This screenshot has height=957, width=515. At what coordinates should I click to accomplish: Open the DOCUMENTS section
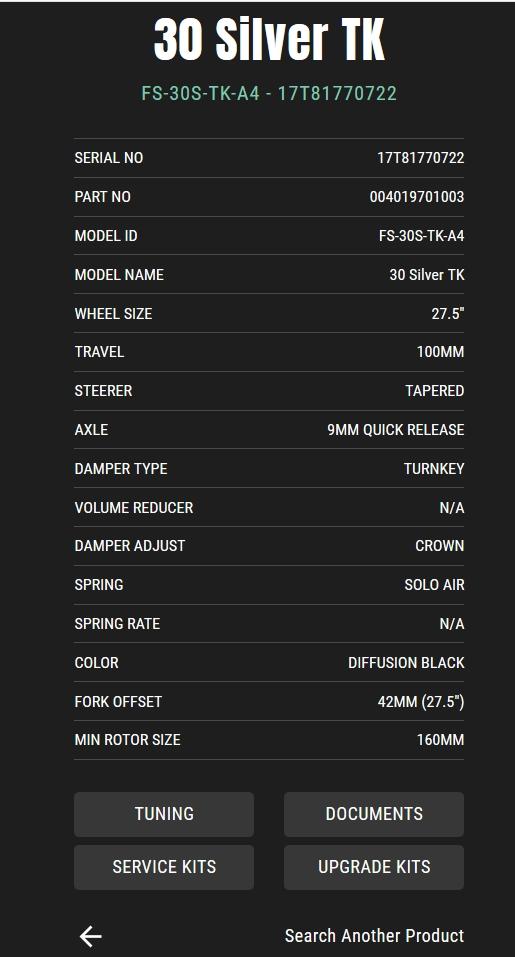pyautogui.click(x=373, y=814)
